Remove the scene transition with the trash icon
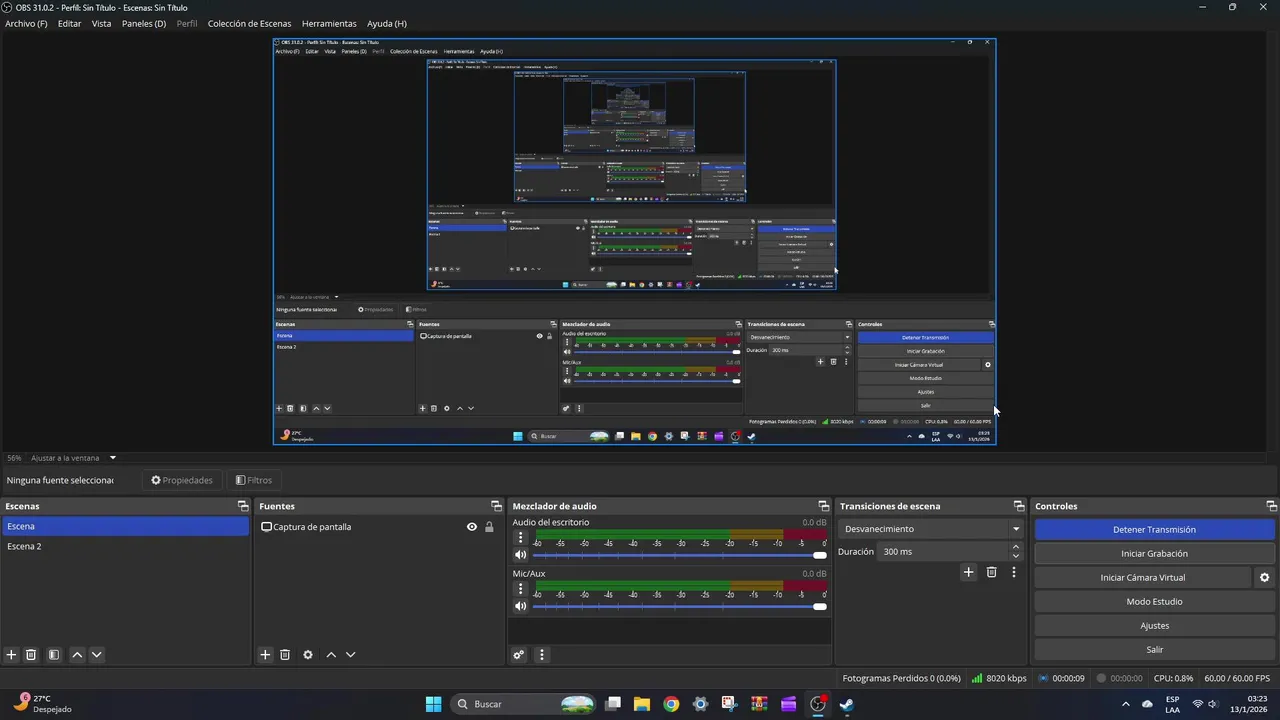 coord(992,572)
